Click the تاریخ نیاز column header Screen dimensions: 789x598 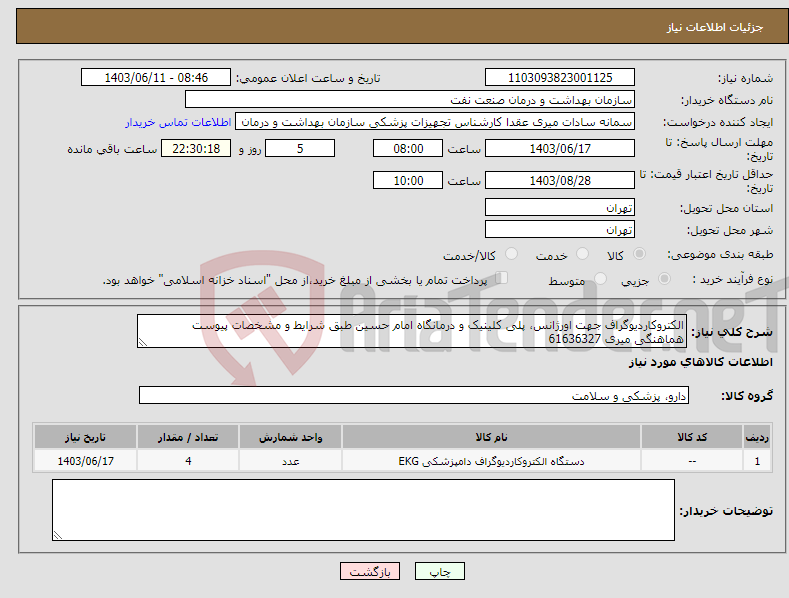tap(86, 437)
